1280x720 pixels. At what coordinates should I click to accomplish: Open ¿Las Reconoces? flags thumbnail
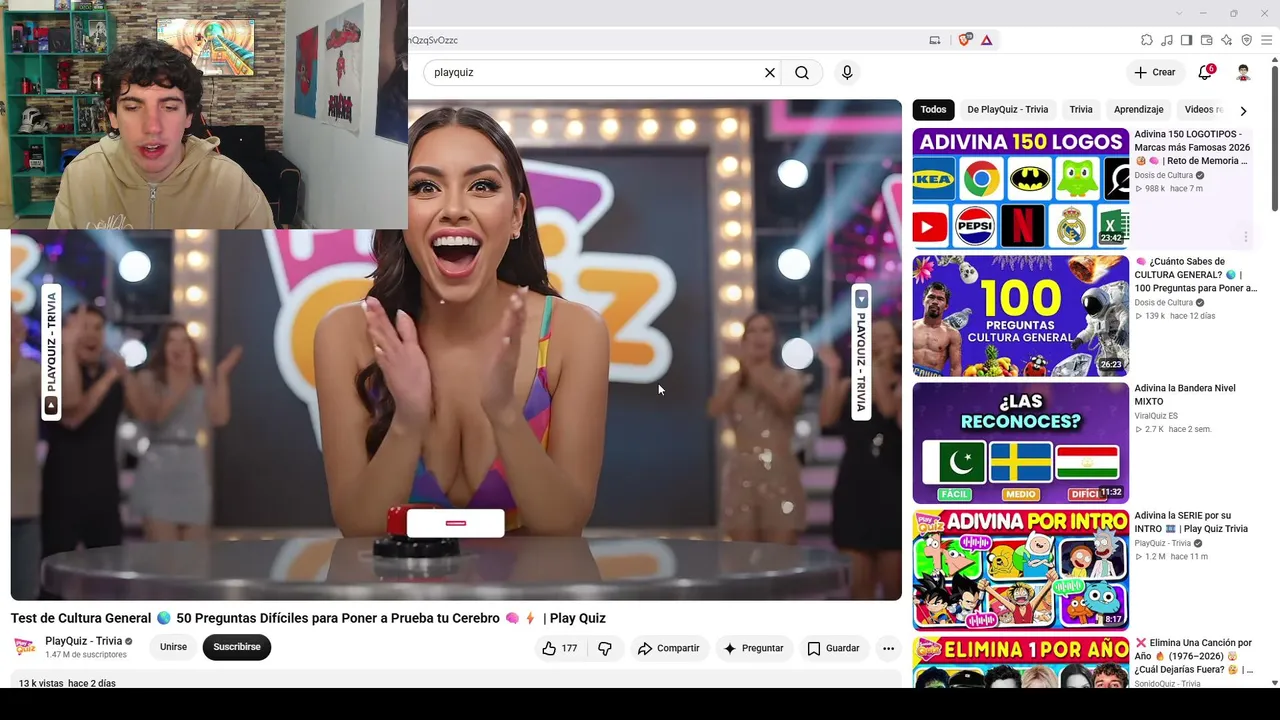click(1020, 443)
